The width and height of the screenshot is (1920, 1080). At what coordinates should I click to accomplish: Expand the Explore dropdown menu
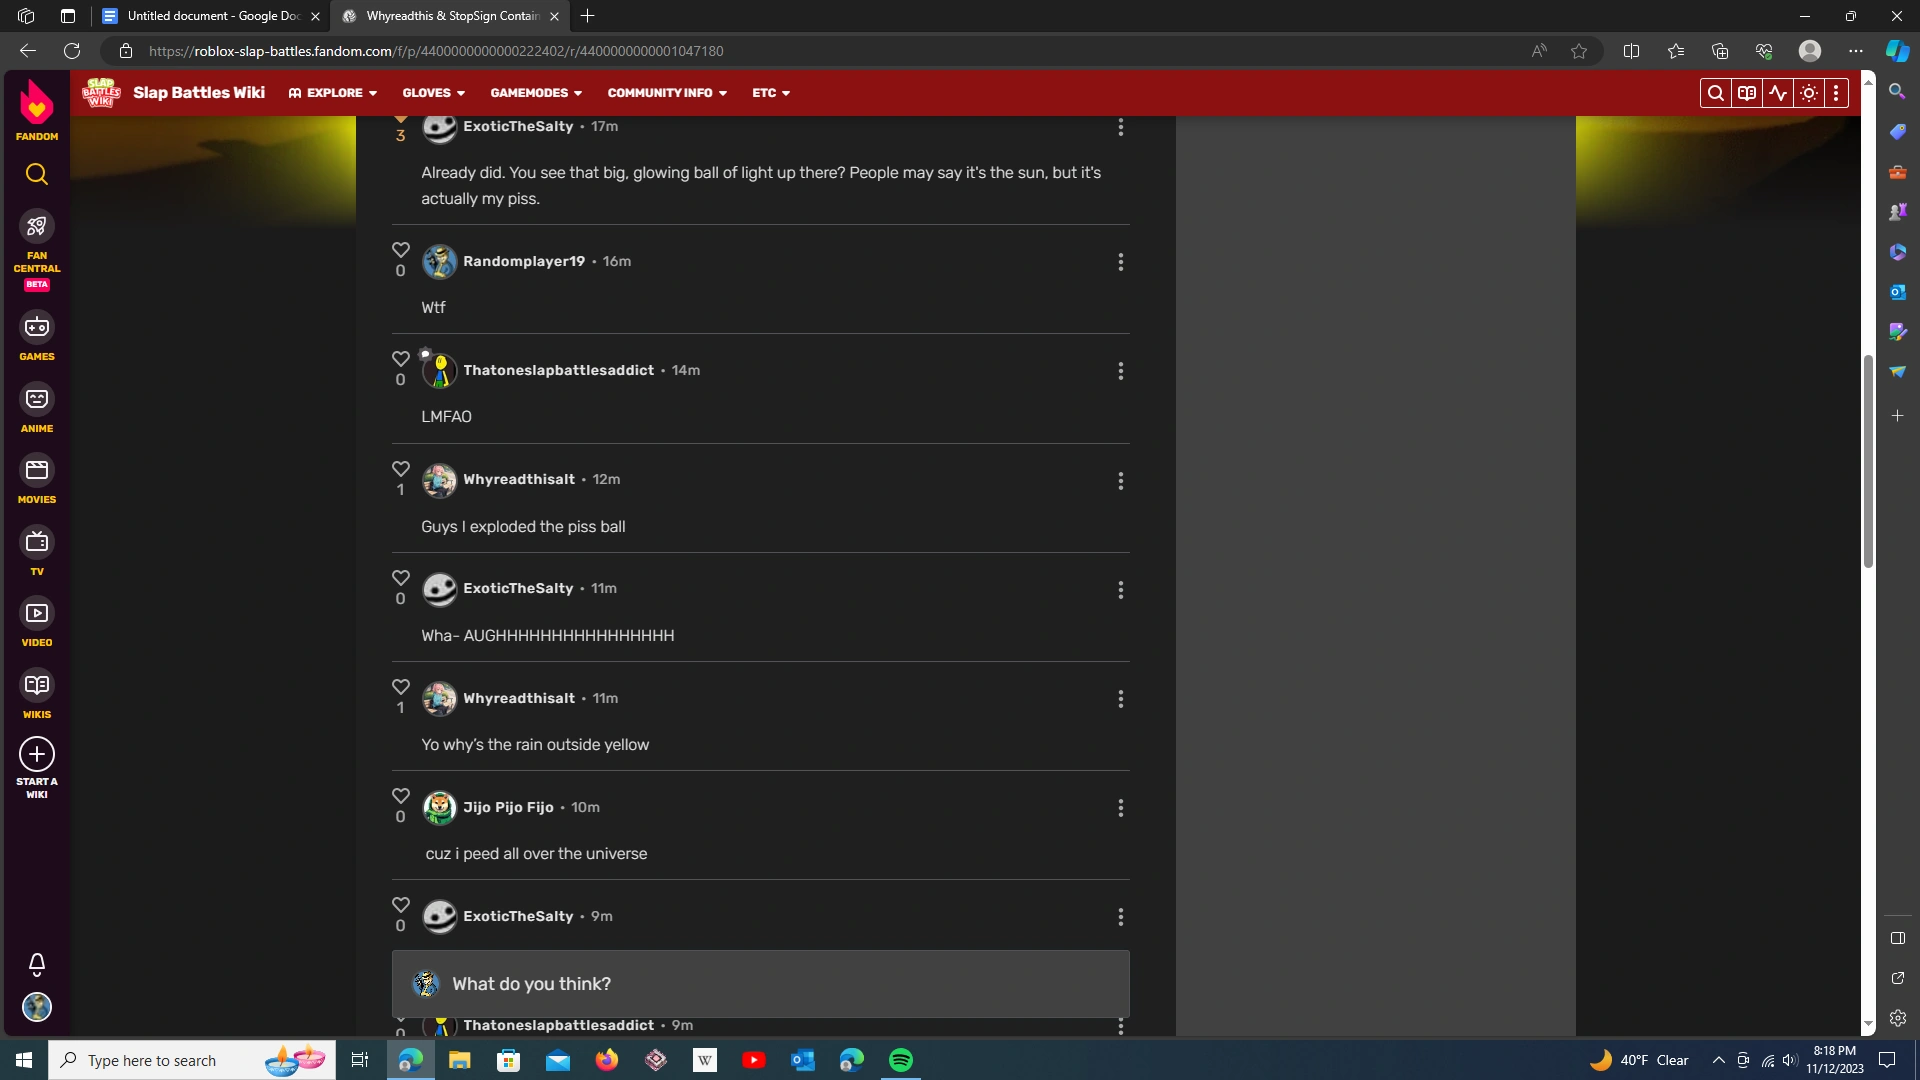pos(333,93)
